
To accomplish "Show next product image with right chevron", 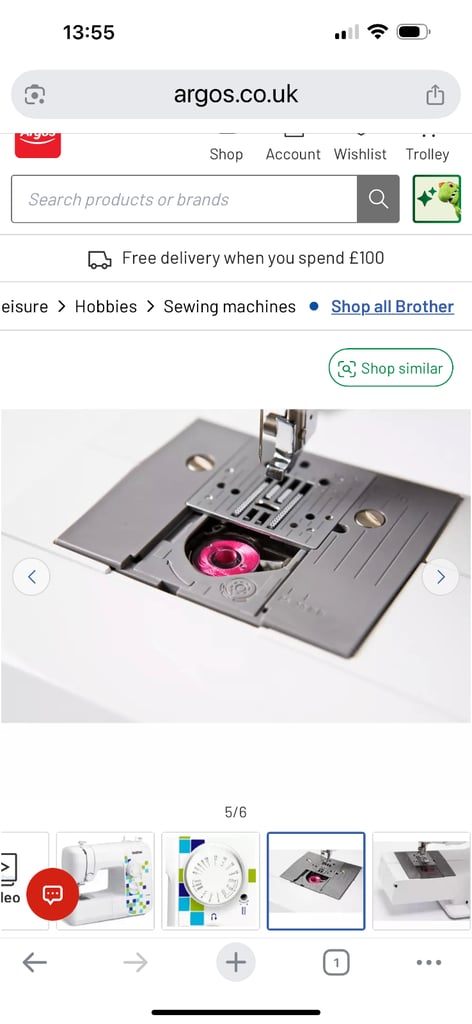I will point(441,577).
